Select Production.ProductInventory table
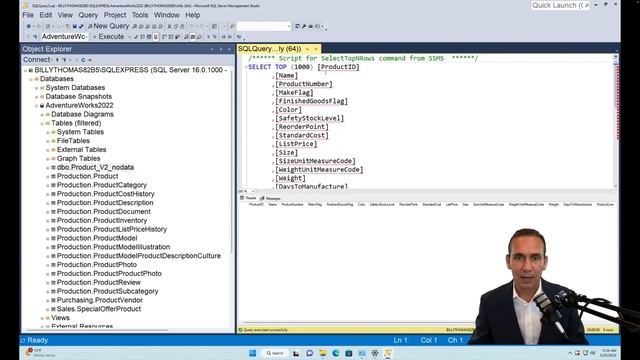 (x=102, y=220)
